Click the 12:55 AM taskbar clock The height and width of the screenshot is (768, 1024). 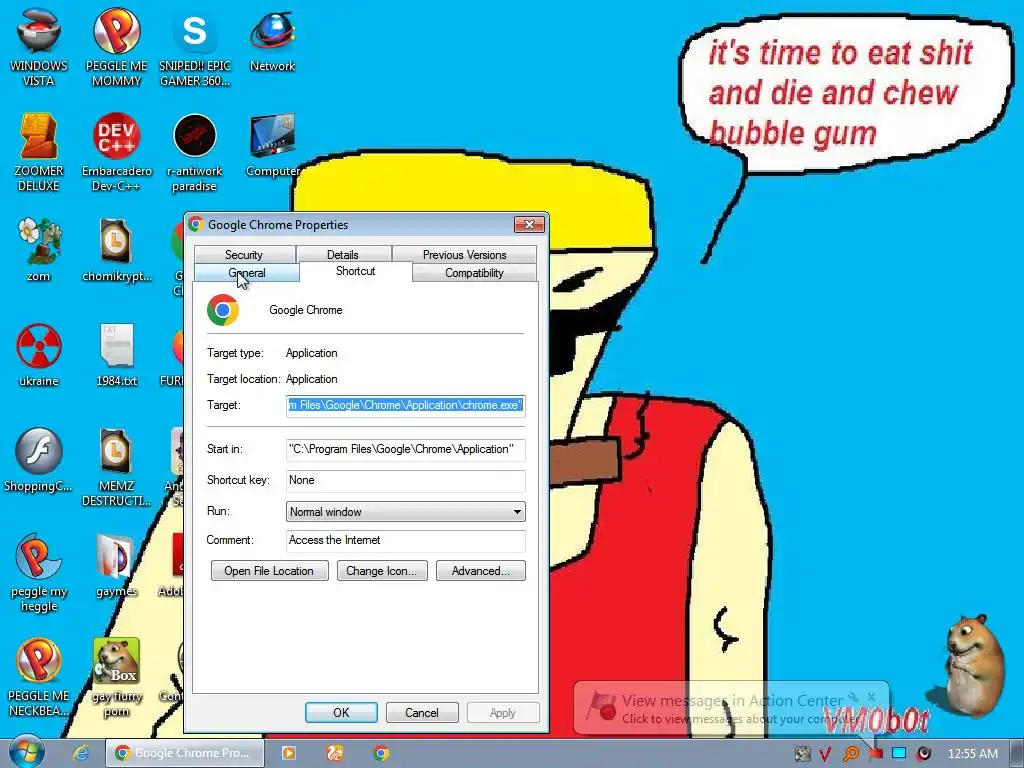[x=972, y=754]
